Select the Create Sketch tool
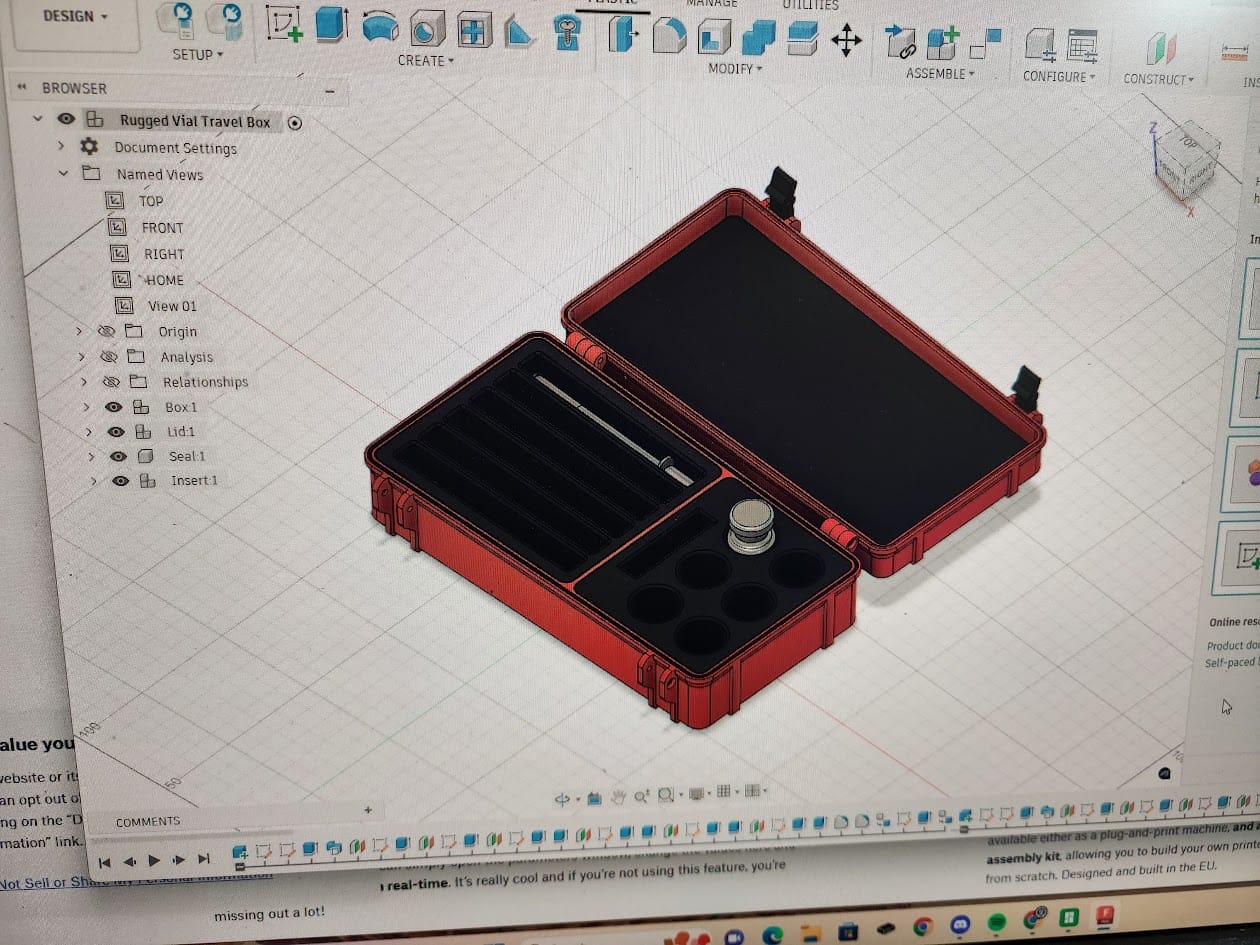 (284, 24)
